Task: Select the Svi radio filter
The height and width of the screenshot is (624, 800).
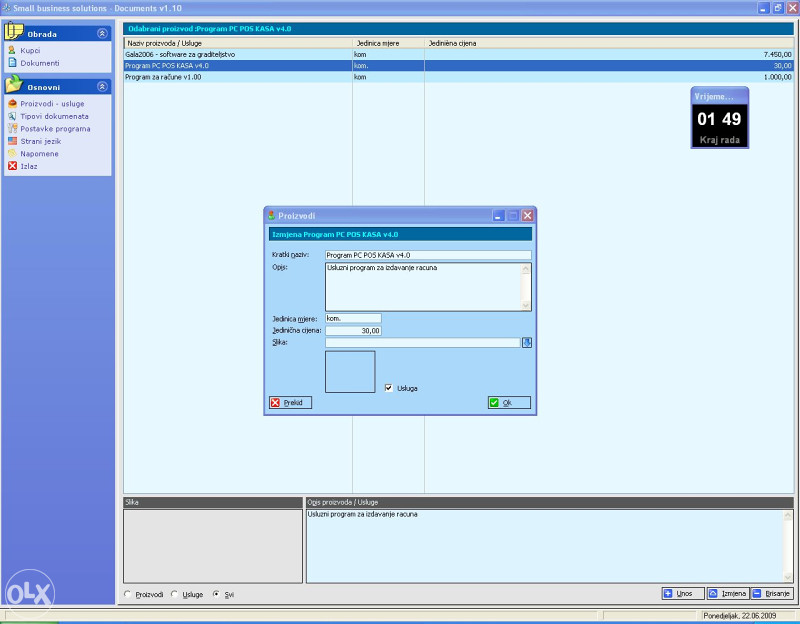Action: (216, 594)
